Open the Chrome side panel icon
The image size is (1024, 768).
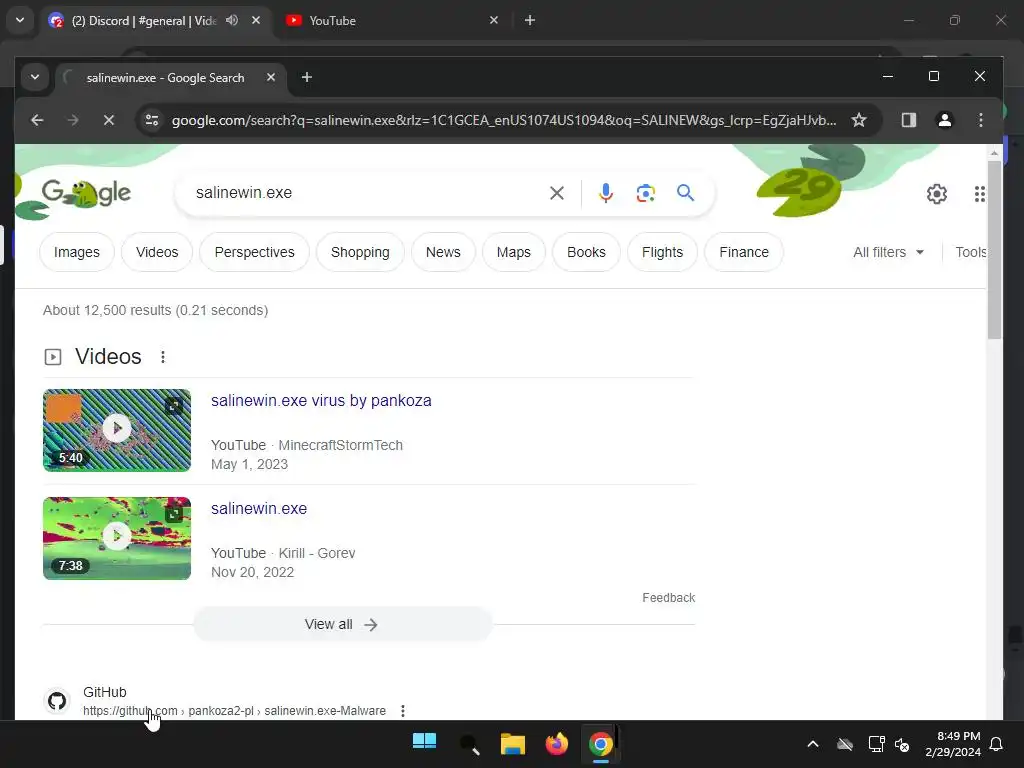click(908, 120)
